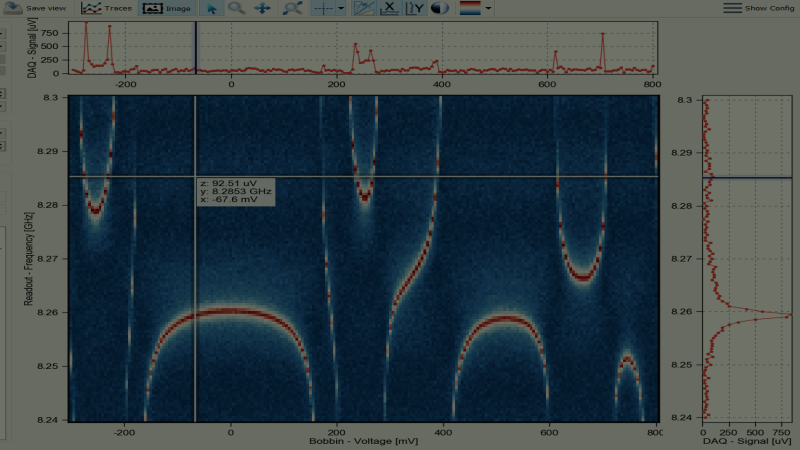Screen dimensions: 800x450
Task: Click the zoom-to-fit autoscale icon
Action: coord(293,8)
